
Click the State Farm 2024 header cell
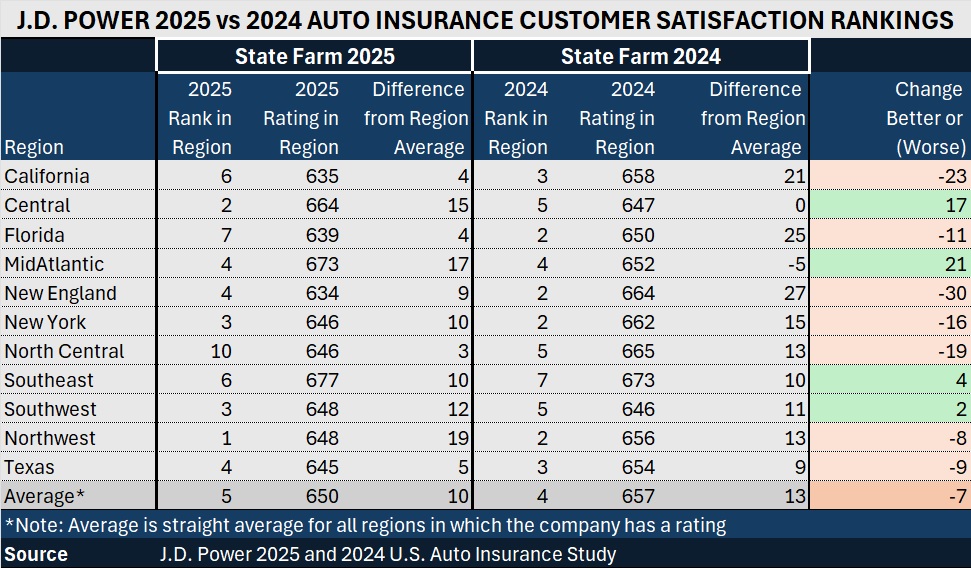640,56
